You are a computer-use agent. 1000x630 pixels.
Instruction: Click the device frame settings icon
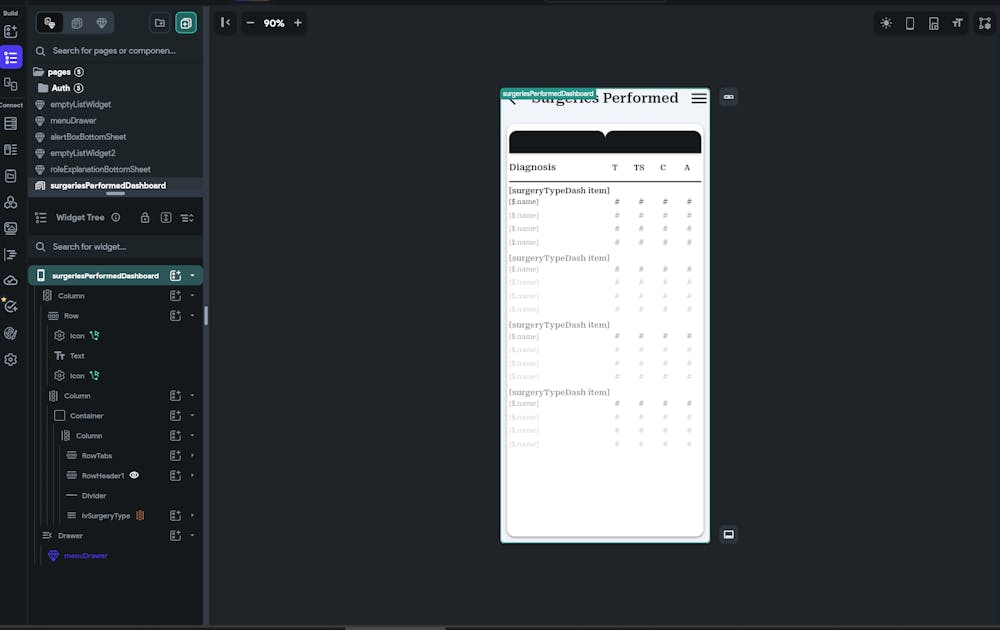pyautogui.click(x=934, y=24)
